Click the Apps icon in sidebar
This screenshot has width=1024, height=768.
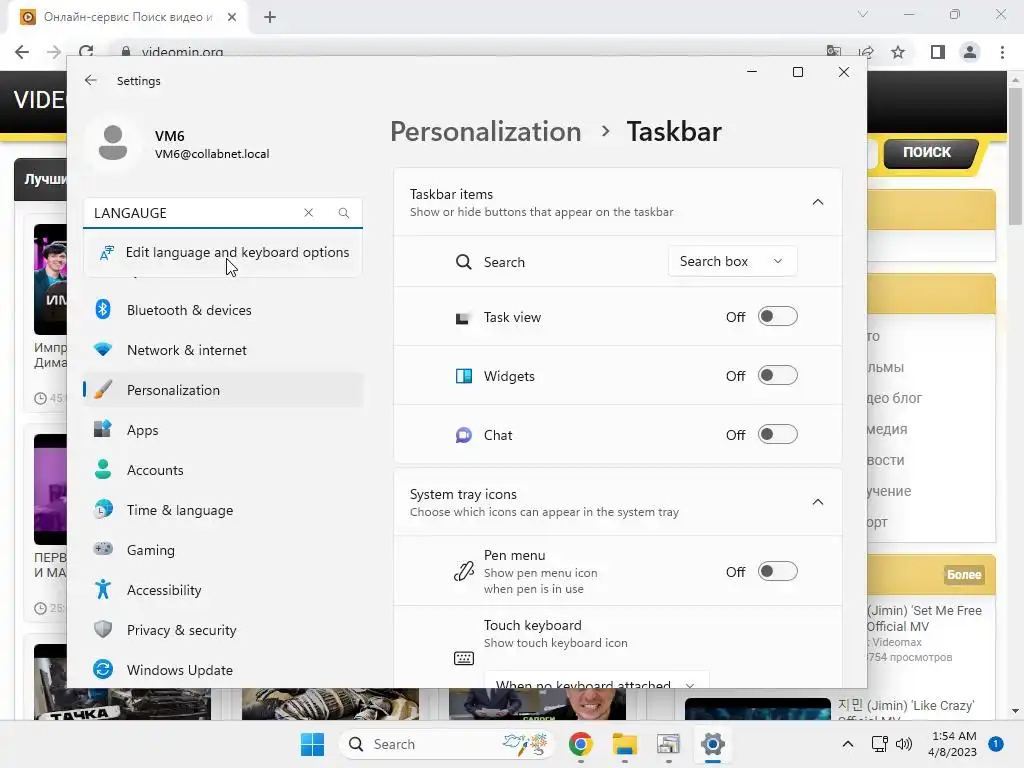click(x=103, y=429)
